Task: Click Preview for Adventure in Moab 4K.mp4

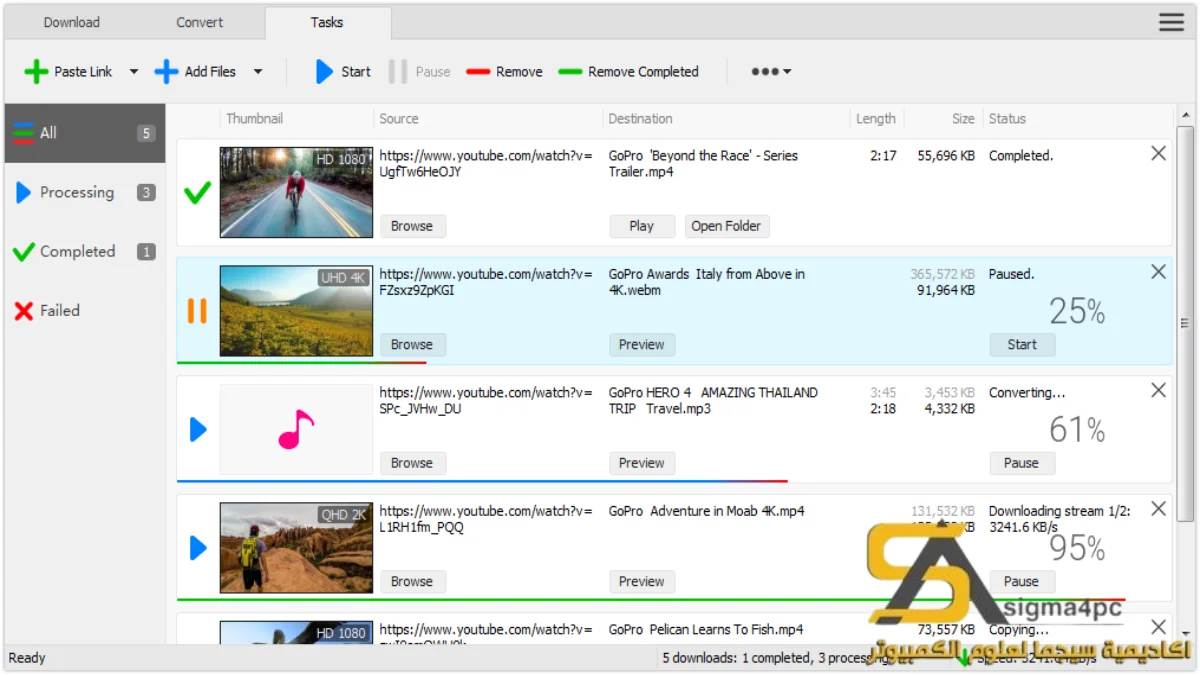Action: 642,581
